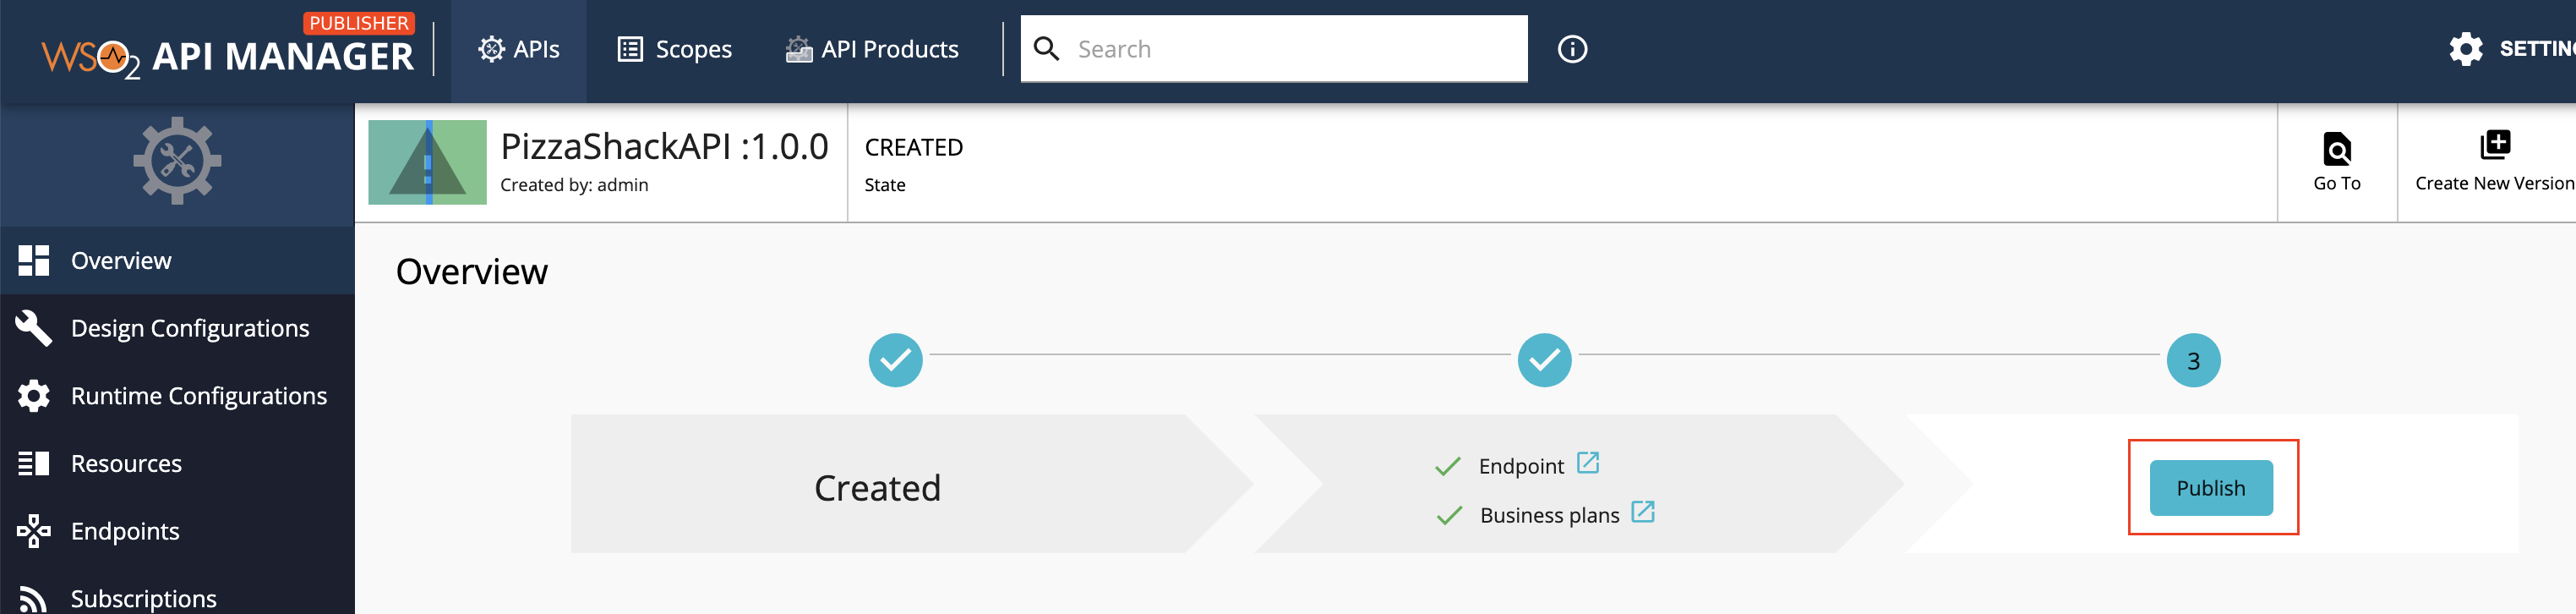Select the Runtime Configurations gear icon

[x=33, y=395]
